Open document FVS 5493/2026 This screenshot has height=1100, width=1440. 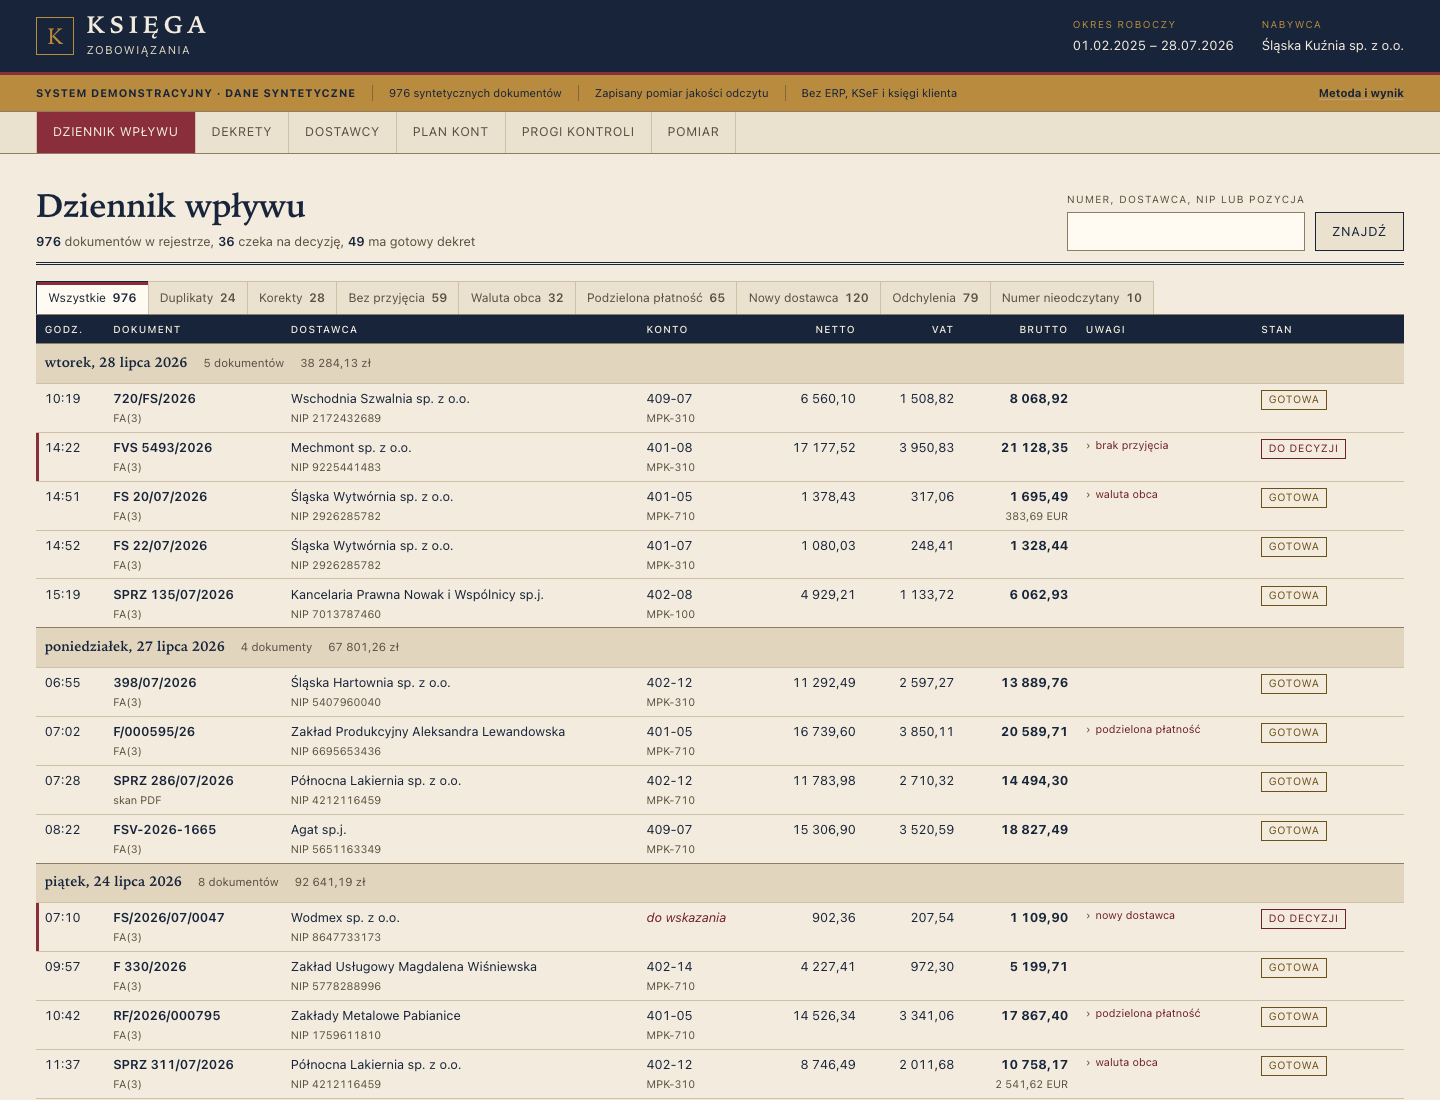pyautogui.click(x=163, y=448)
